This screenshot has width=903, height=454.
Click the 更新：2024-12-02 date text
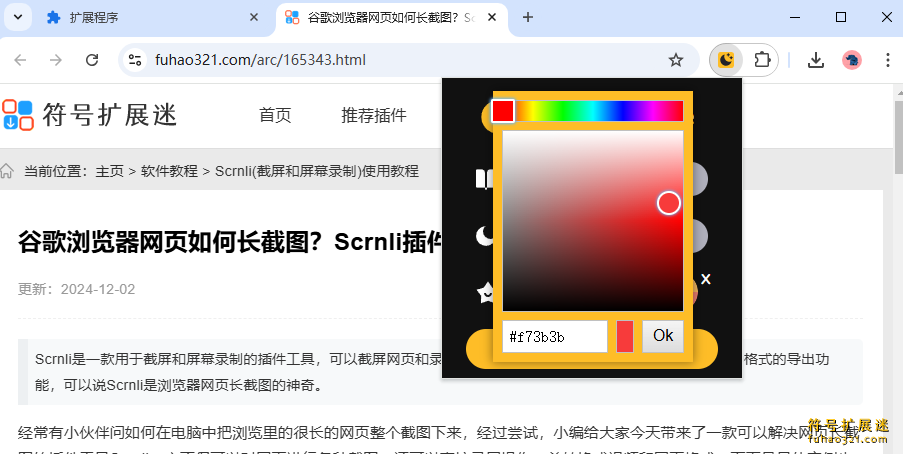tap(77, 289)
